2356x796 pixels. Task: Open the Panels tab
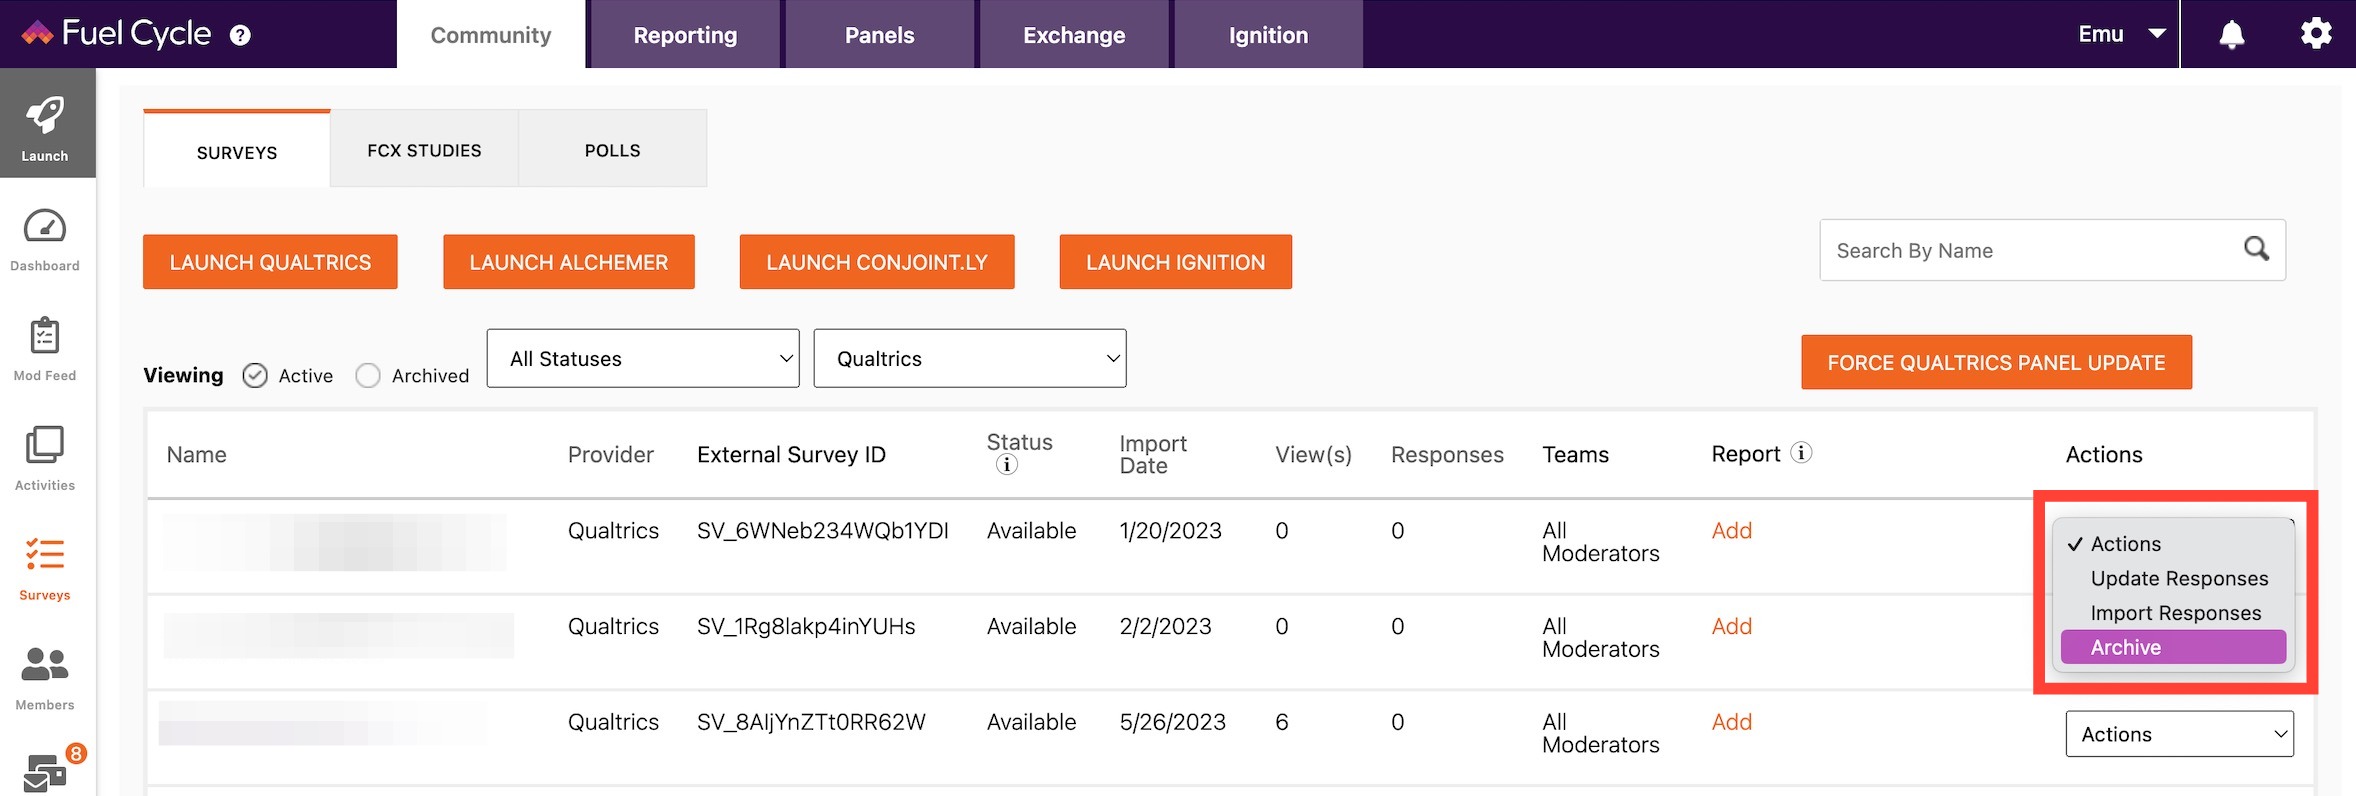[880, 35]
